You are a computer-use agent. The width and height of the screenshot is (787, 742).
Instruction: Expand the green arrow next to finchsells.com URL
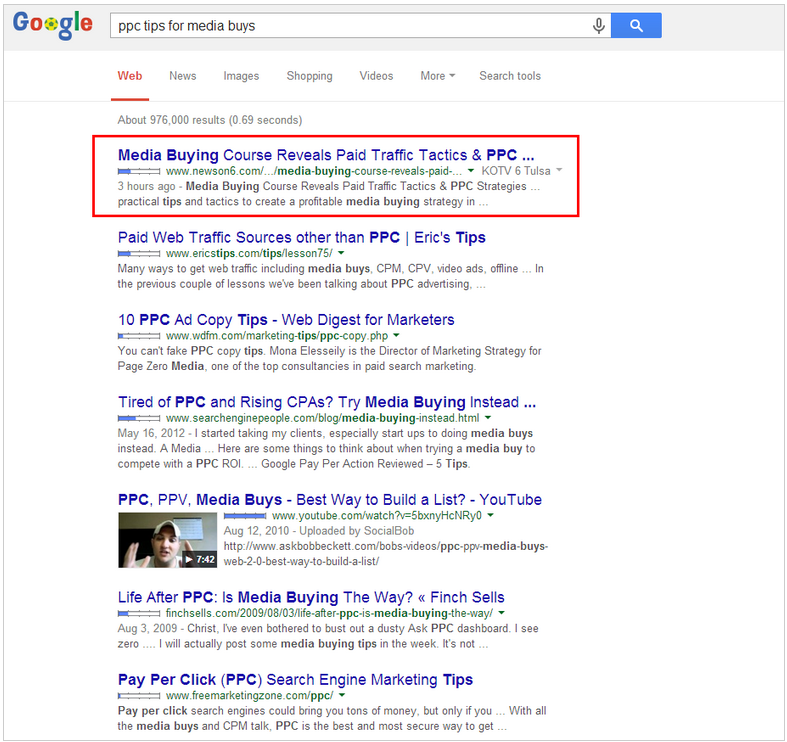(x=501, y=613)
